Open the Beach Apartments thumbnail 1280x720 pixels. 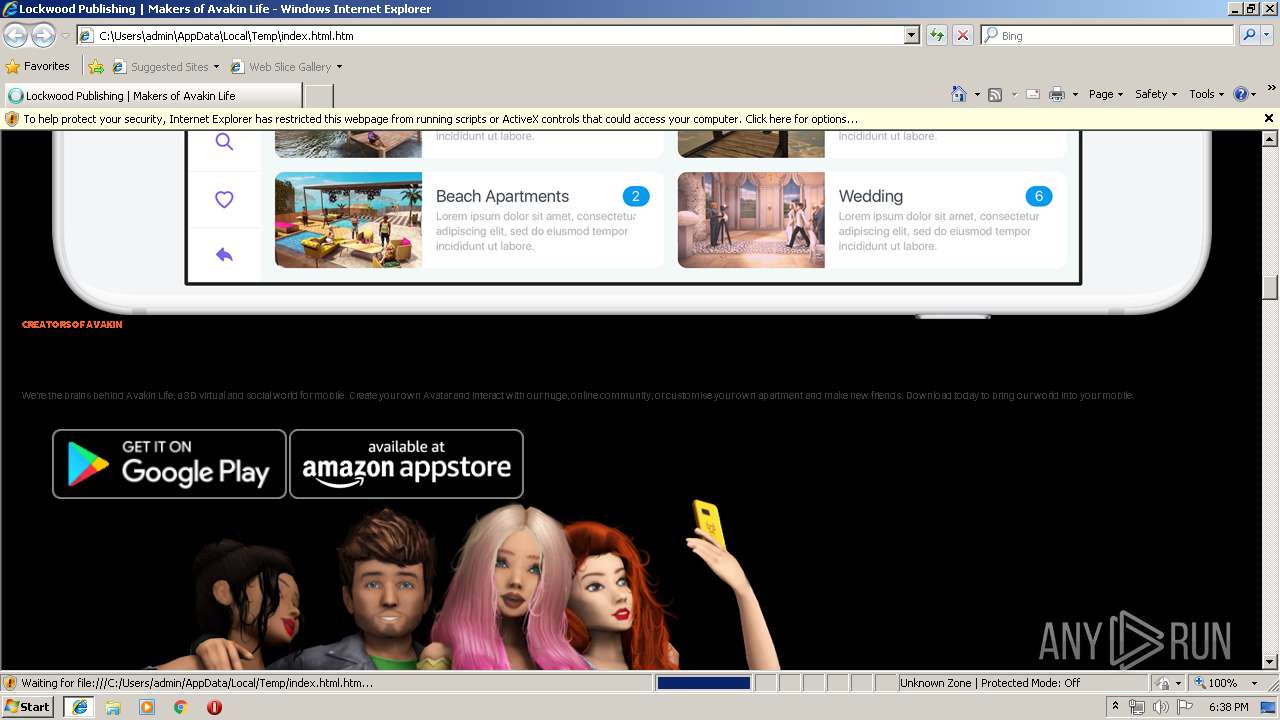[x=348, y=220]
